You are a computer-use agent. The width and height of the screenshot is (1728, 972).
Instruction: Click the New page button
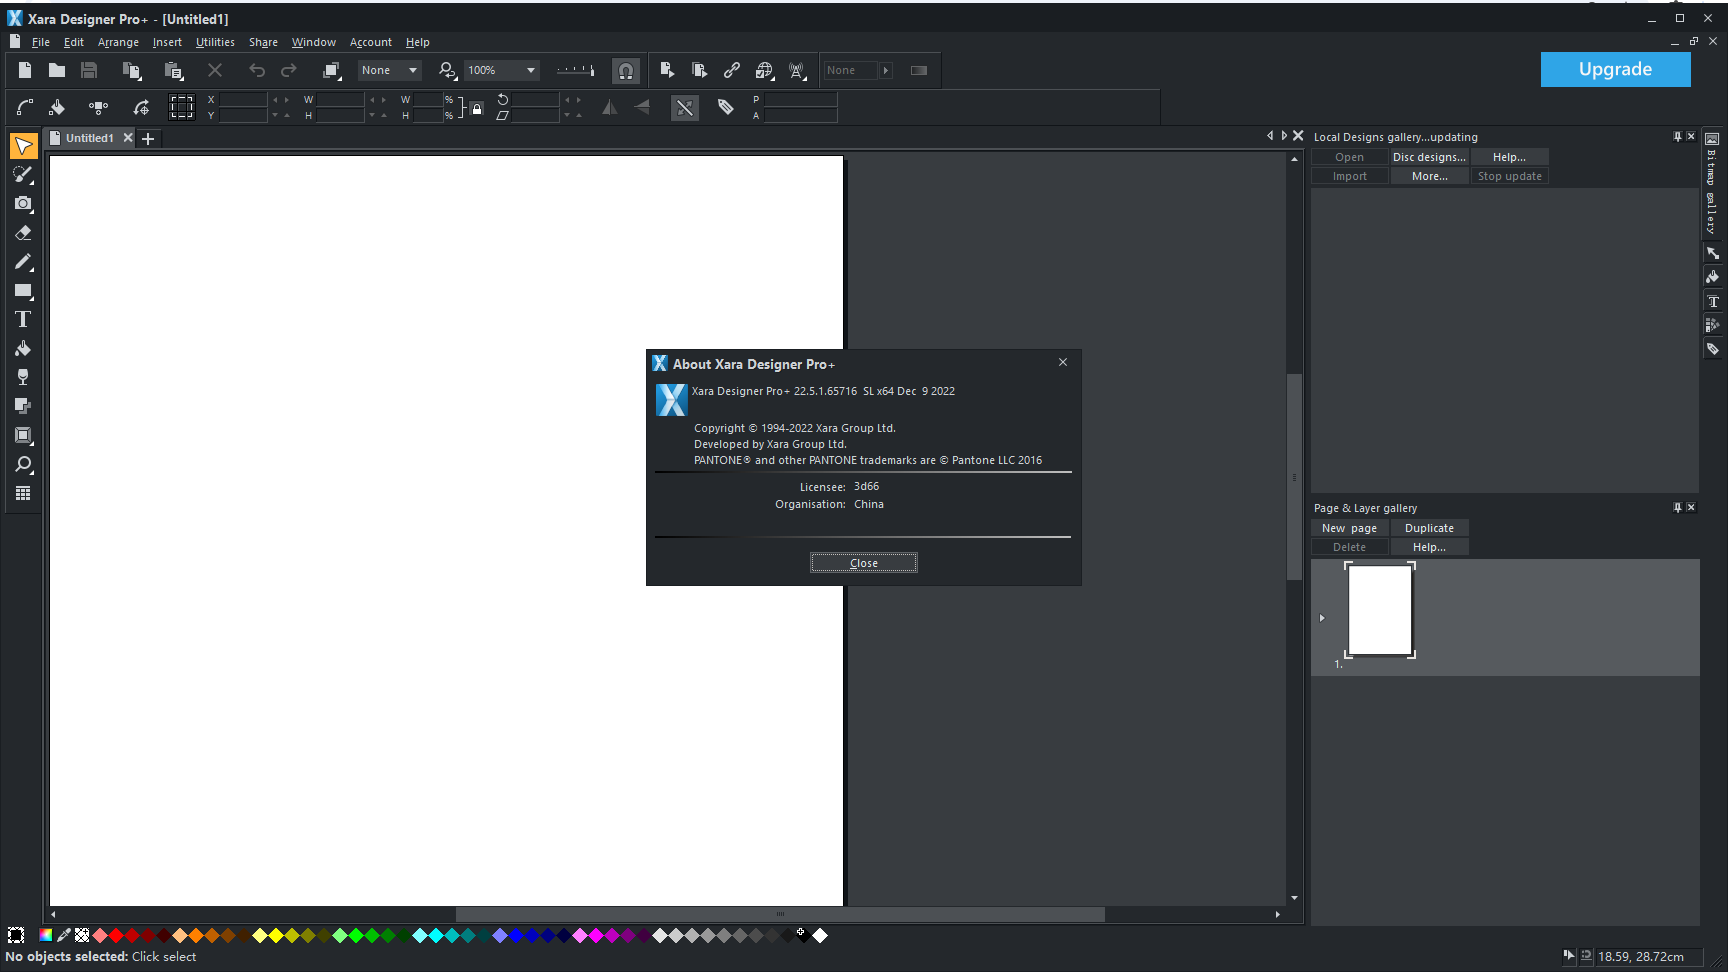(1349, 528)
